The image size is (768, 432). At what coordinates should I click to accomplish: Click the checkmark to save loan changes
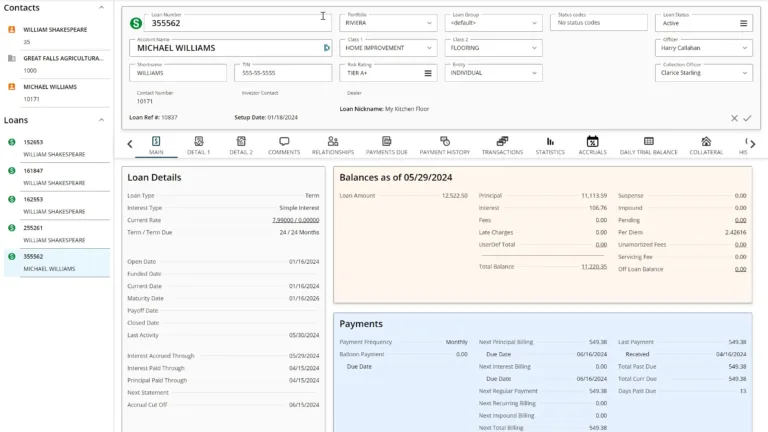tap(747, 118)
